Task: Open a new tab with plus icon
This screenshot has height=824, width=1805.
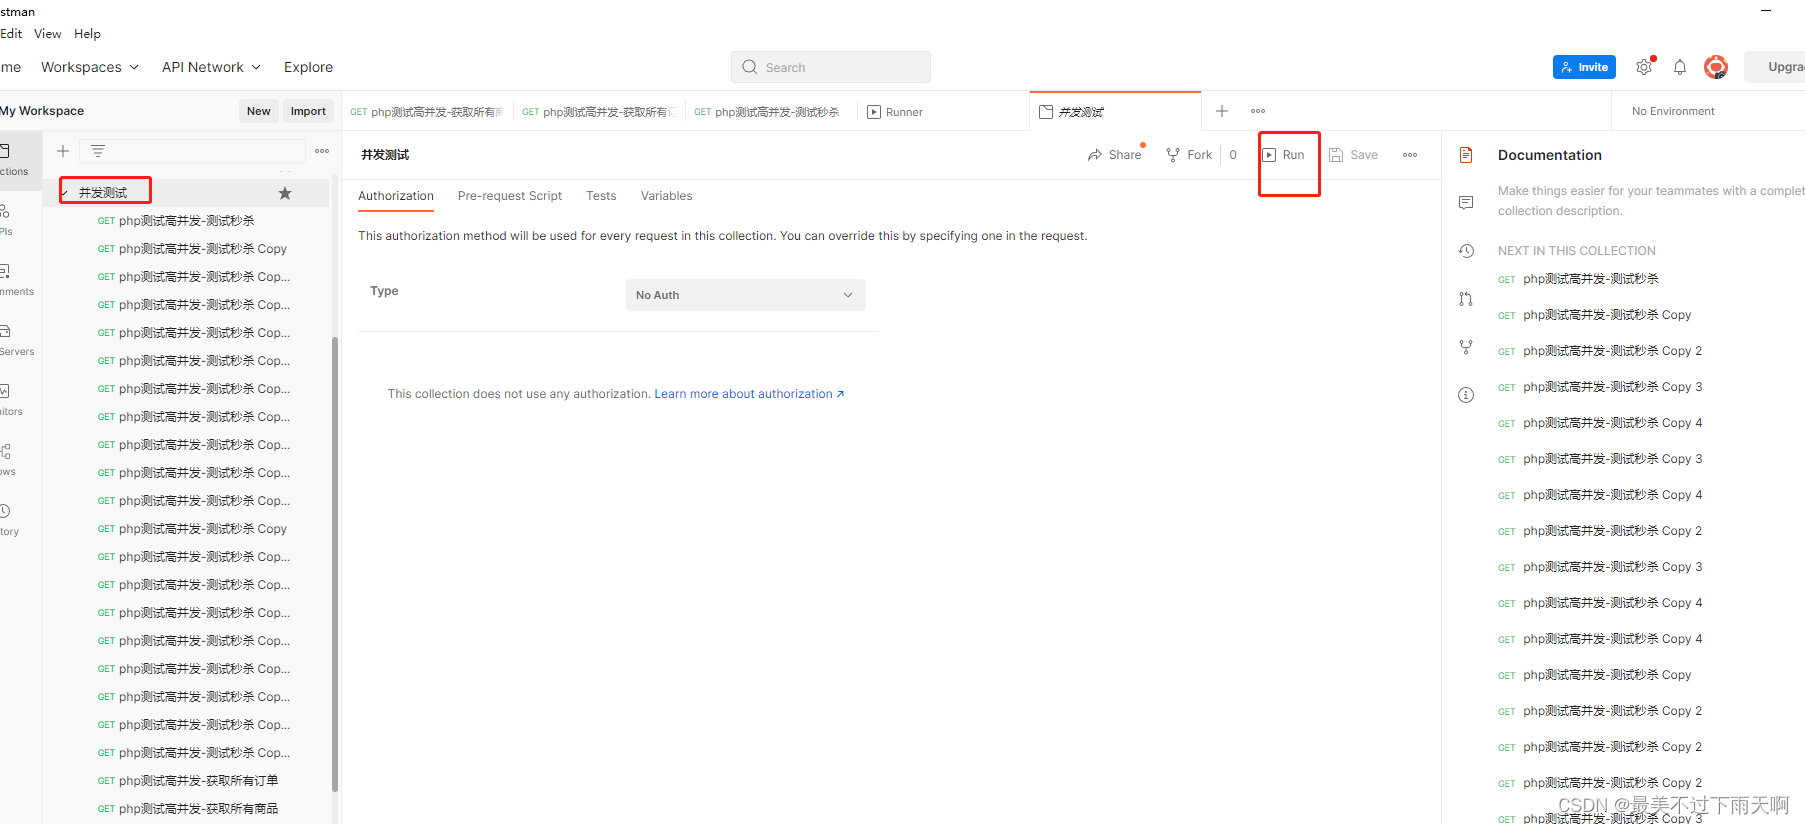Action: 1222,111
